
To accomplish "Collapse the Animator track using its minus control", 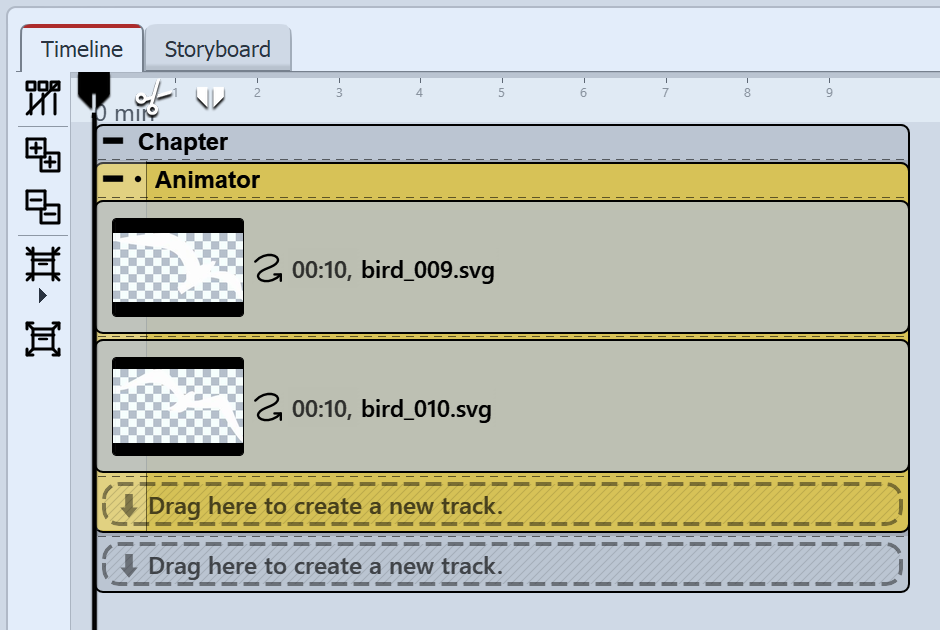I will [x=114, y=180].
